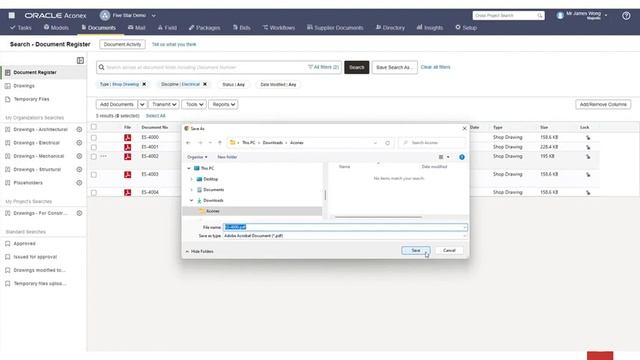Check the box for document ES-4000
Screen dimensions: 640x360
pos(94,138)
